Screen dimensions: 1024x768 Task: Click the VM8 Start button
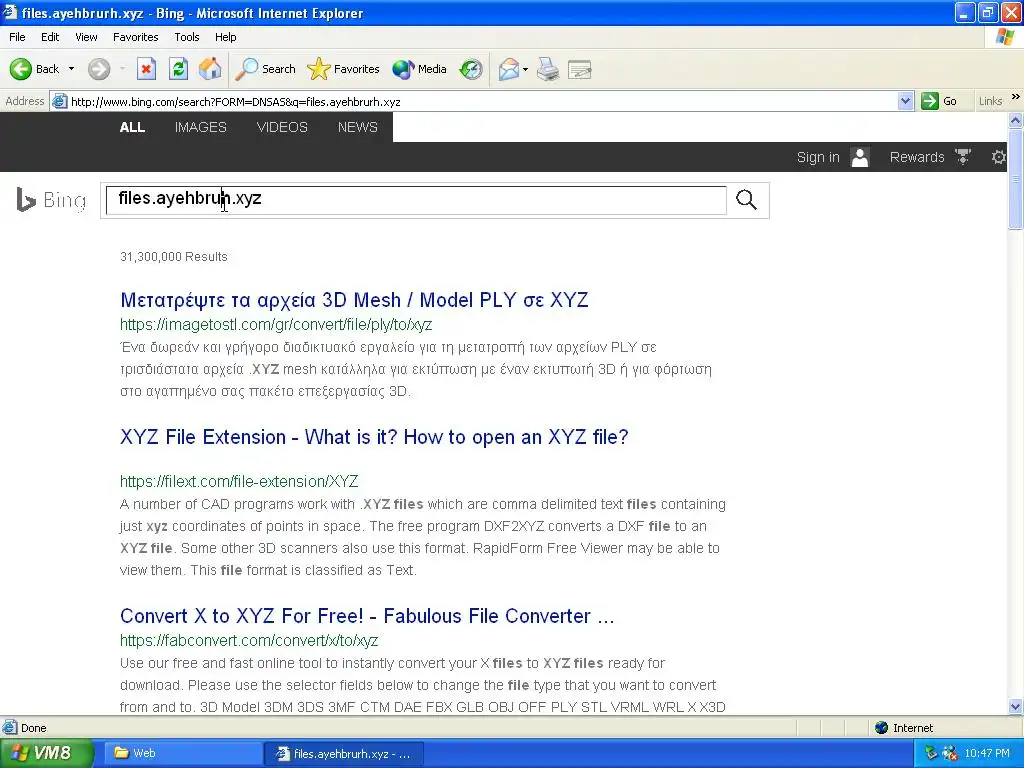click(46, 753)
